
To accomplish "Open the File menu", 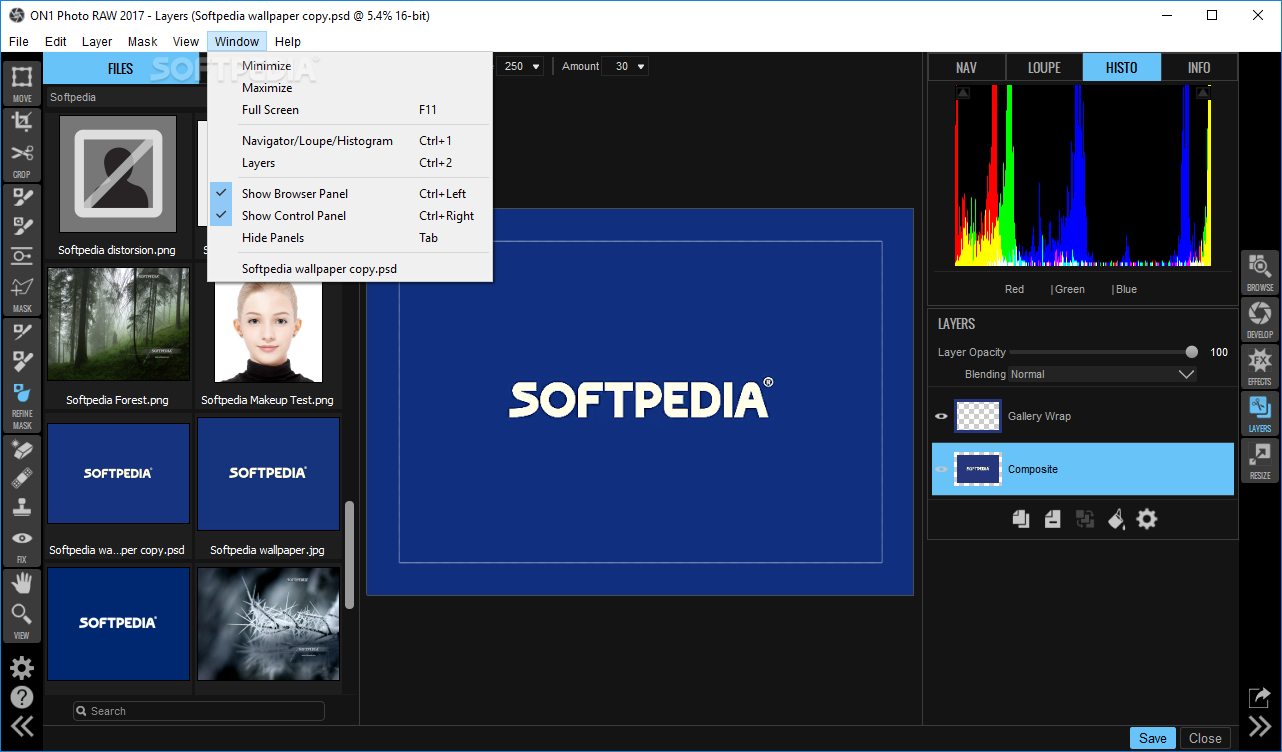I will 19,41.
